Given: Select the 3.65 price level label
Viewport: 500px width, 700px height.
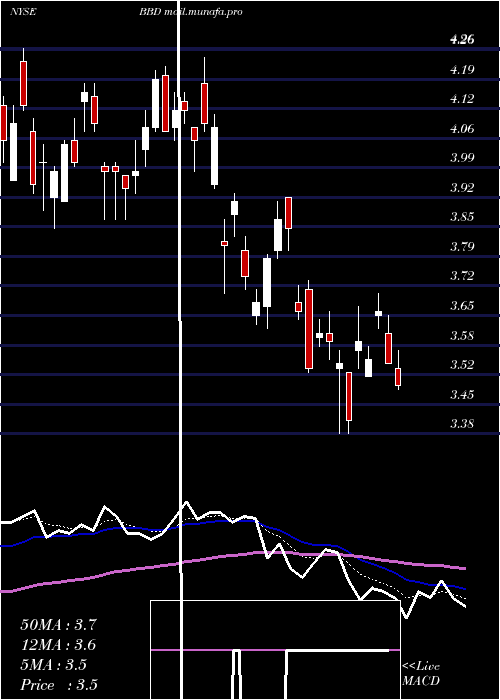Looking at the screenshot, I should pyautogui.click(x=462, y=306).
